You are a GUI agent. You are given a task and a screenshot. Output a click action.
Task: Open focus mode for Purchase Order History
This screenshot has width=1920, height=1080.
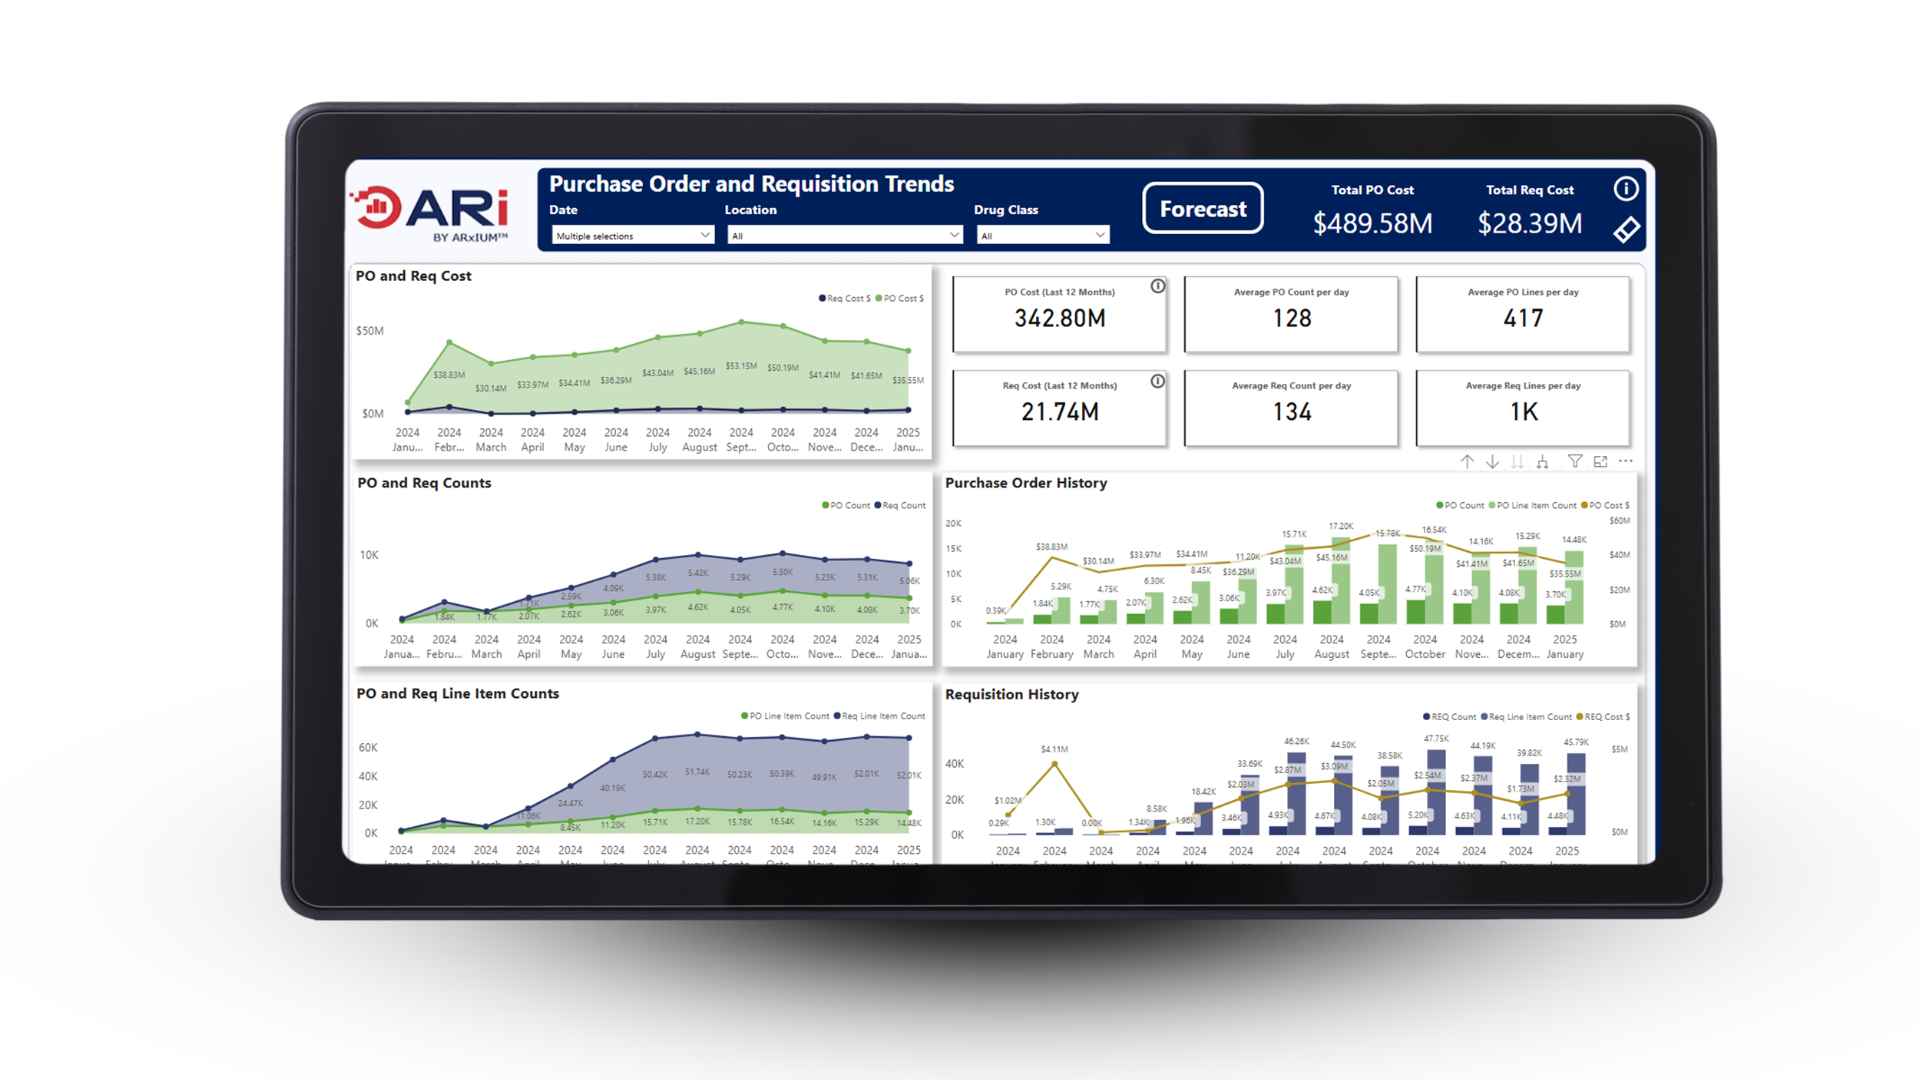(x=1601, y=461)
